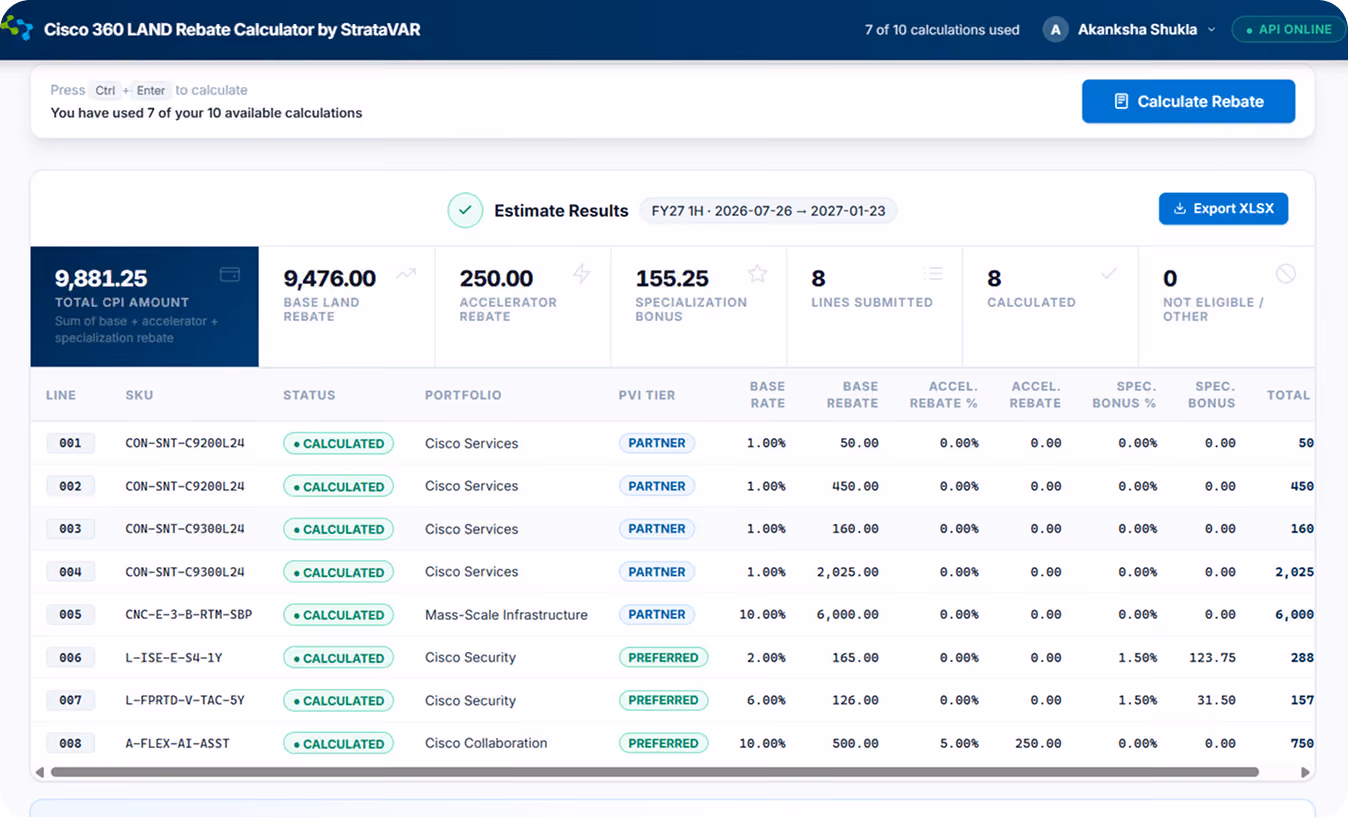
Task: Click the BASE RATE column header
Action: [x=767, y=394]
